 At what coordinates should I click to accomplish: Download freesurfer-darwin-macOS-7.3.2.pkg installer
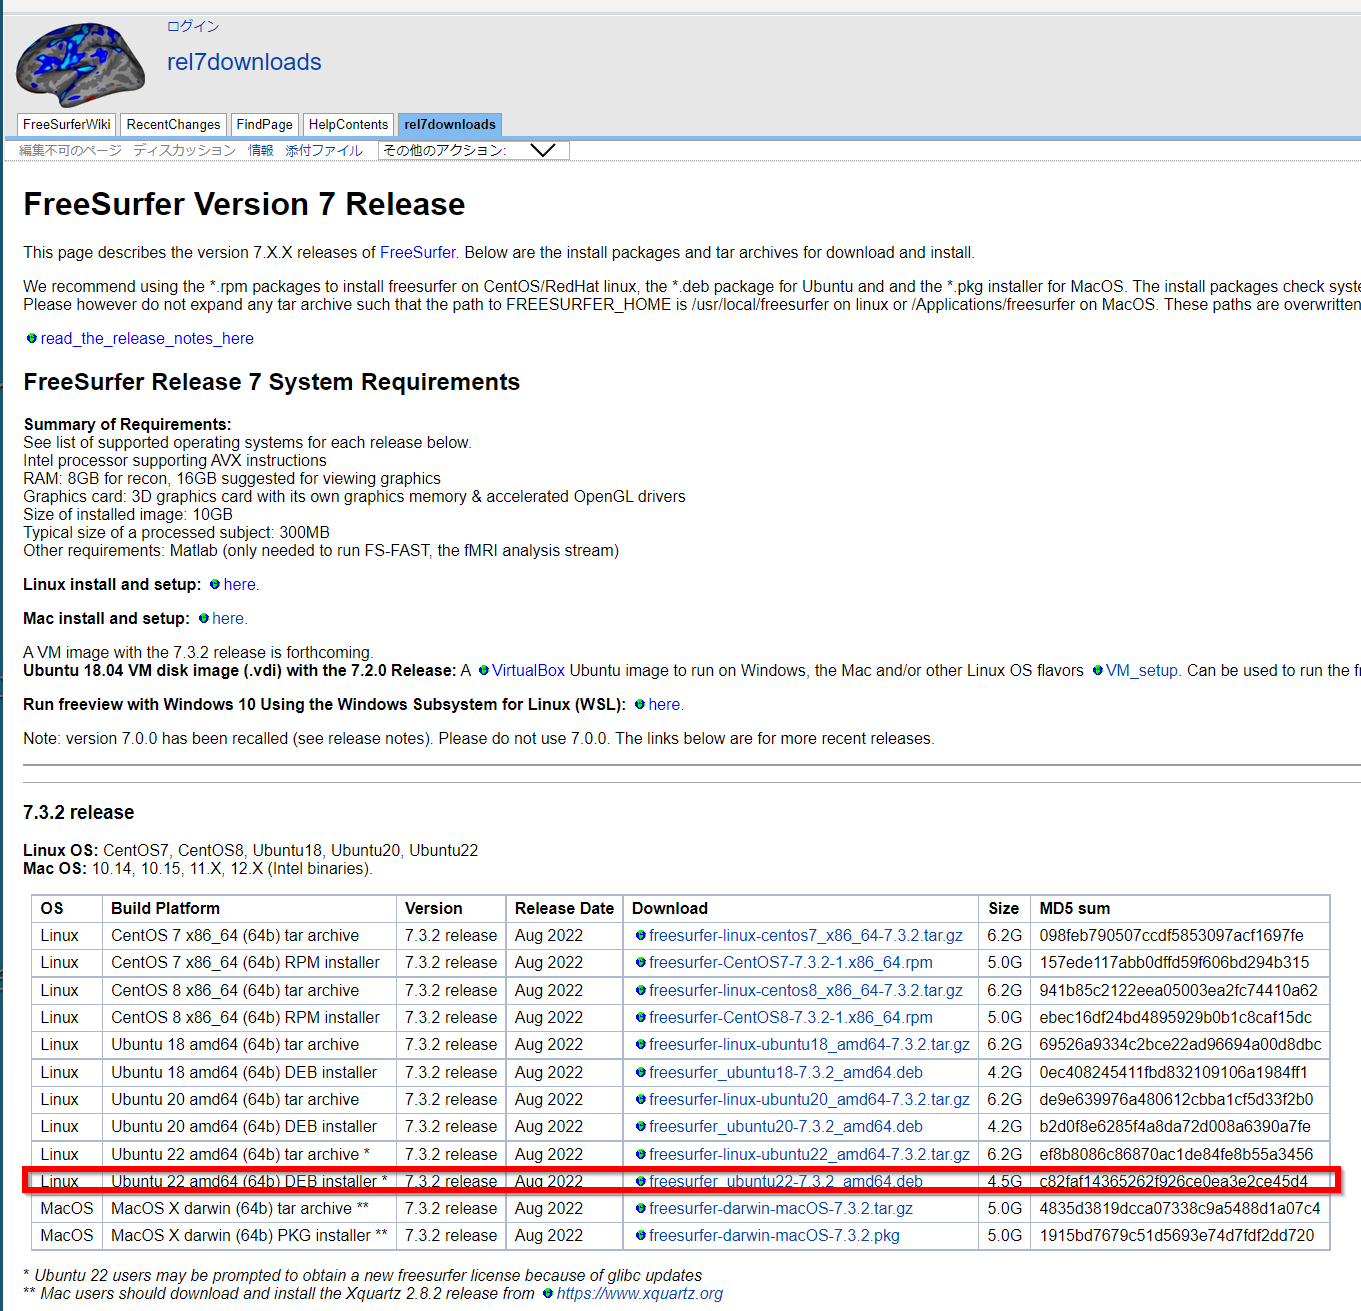[x=774, y=1235]
